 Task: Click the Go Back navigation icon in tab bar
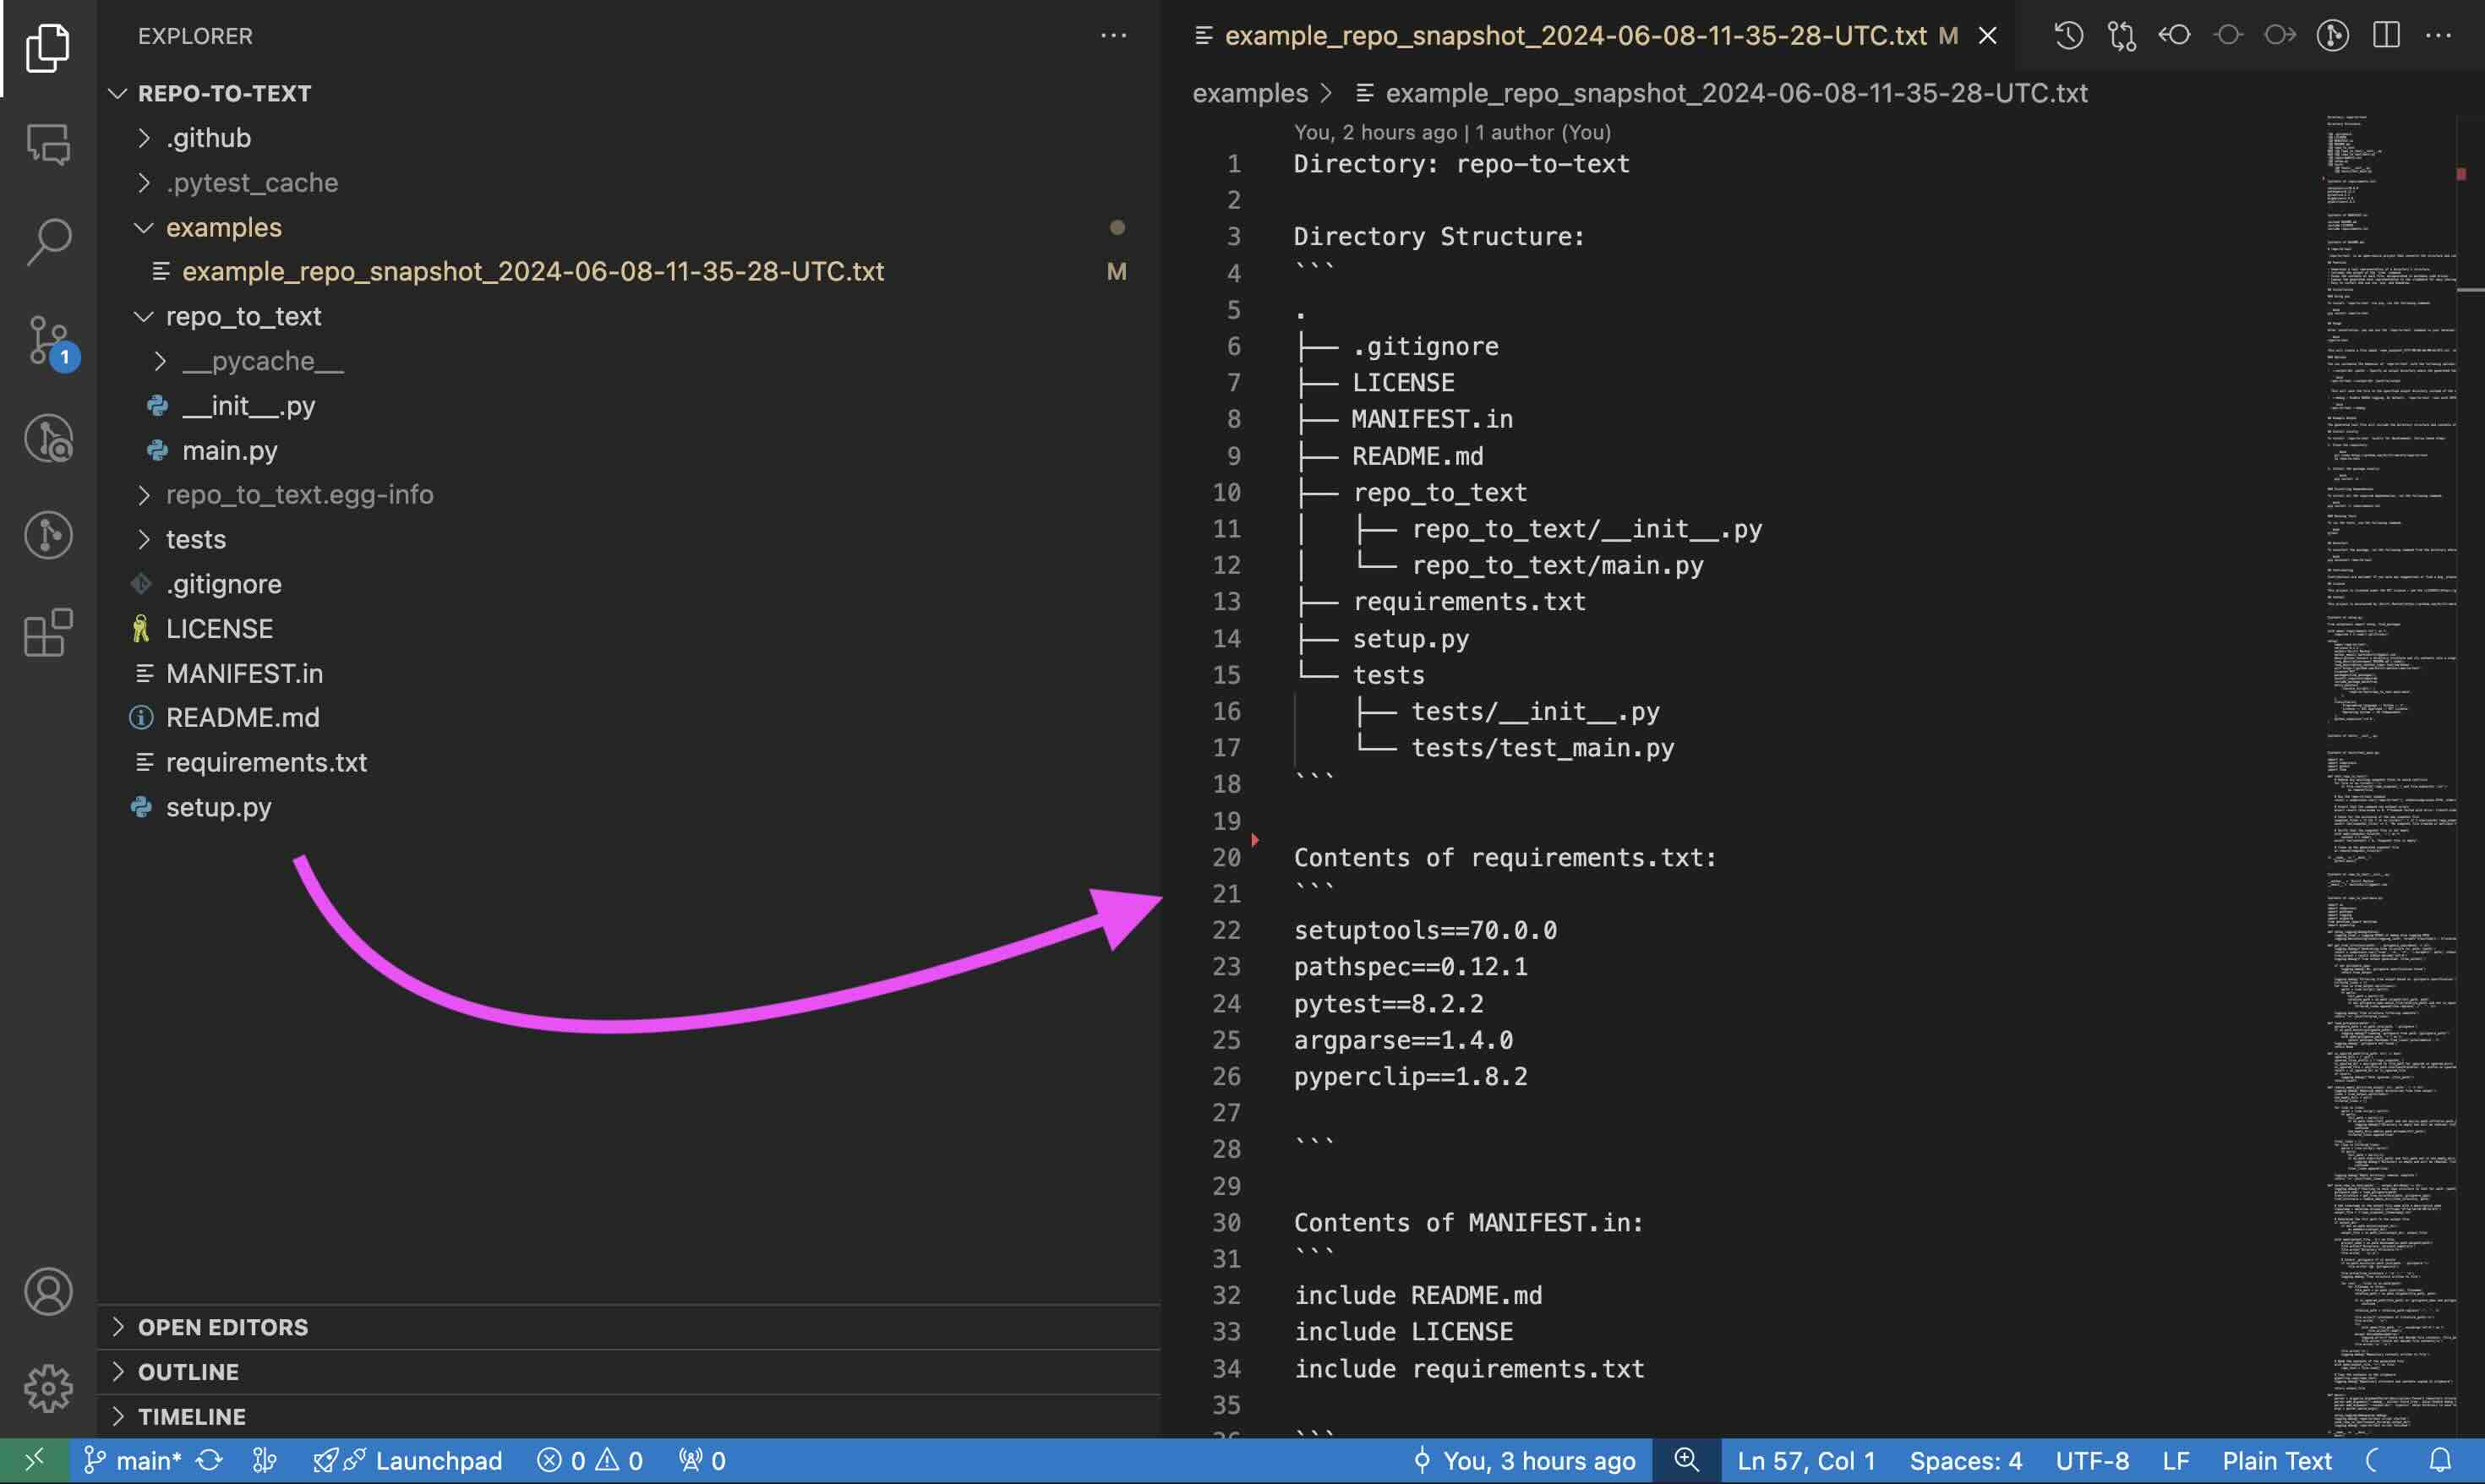pyautogui.click(x=2174, y=35)
